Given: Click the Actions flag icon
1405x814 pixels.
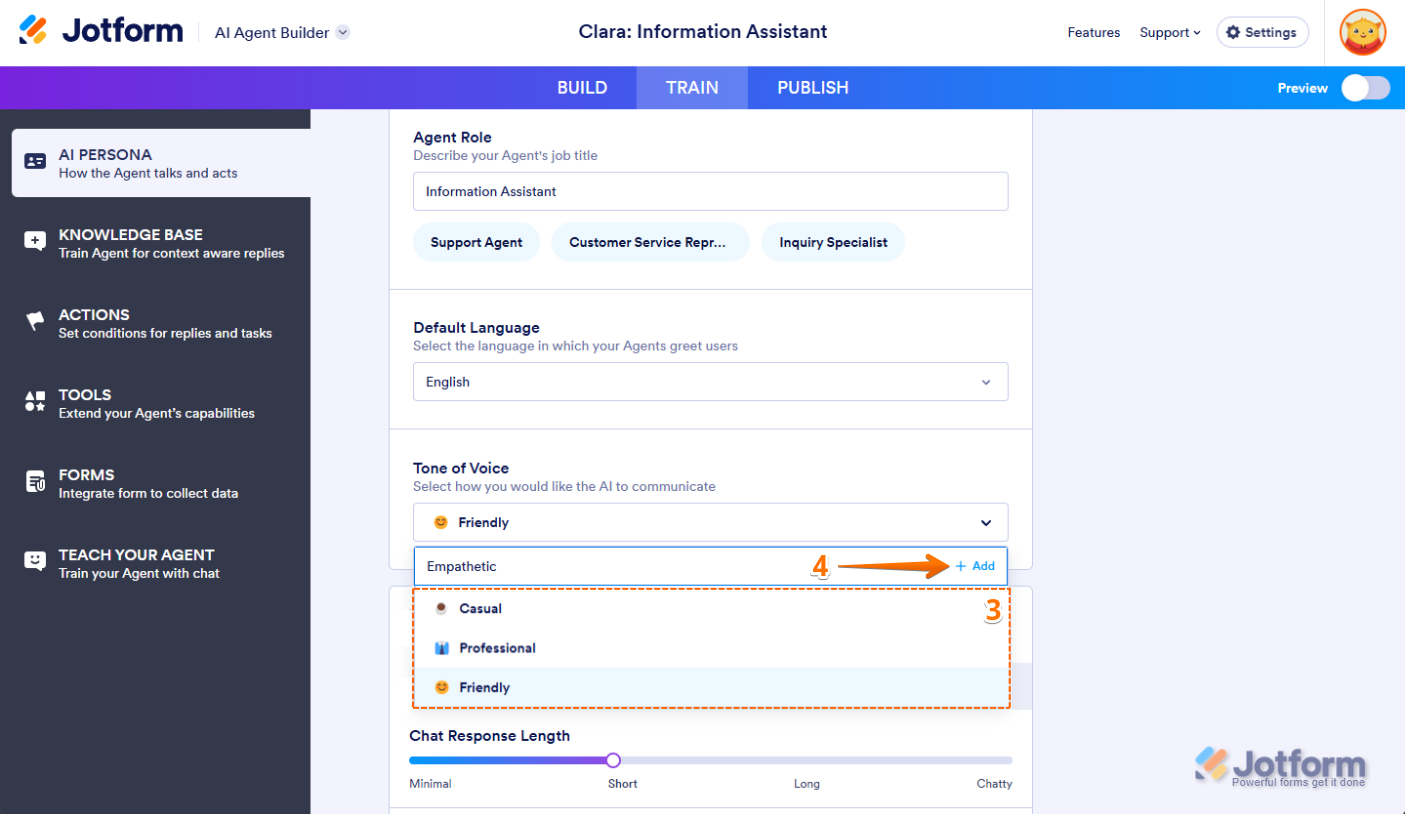Looking at the screenshot, I should tap(35, 322).
